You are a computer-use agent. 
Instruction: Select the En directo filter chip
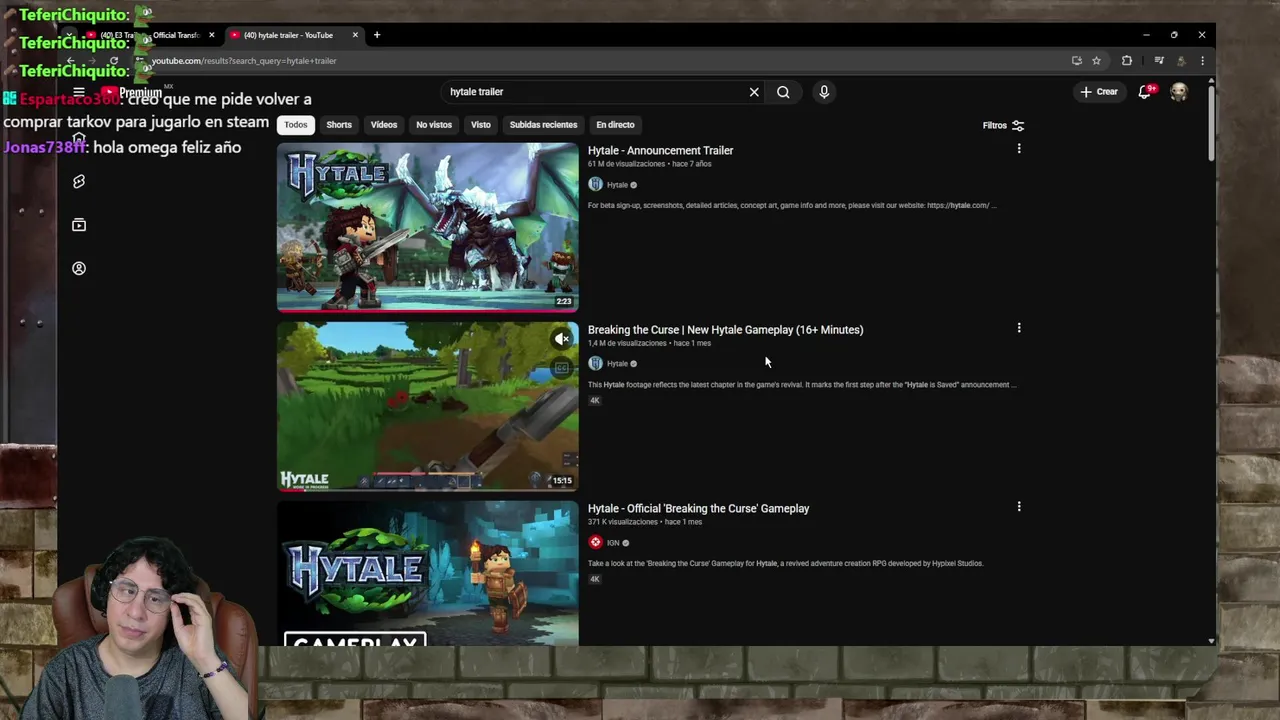[615, 125]
